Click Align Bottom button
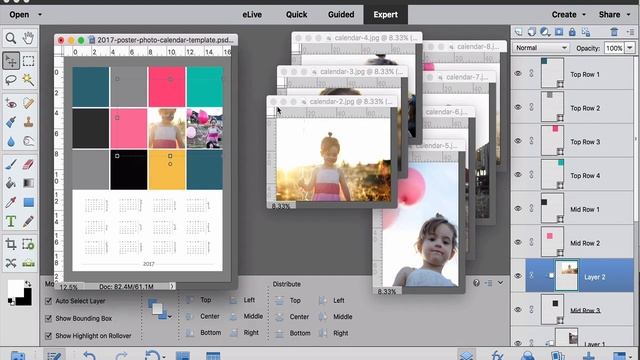640x360 pixels. pyautogui.click(x=203, y=333)
